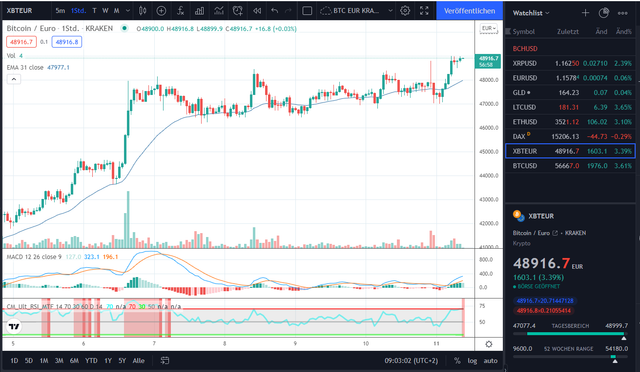Select ETHUSD in the watchlist
The width and height of the screenshot is (640, 372).
click(570, 122)
